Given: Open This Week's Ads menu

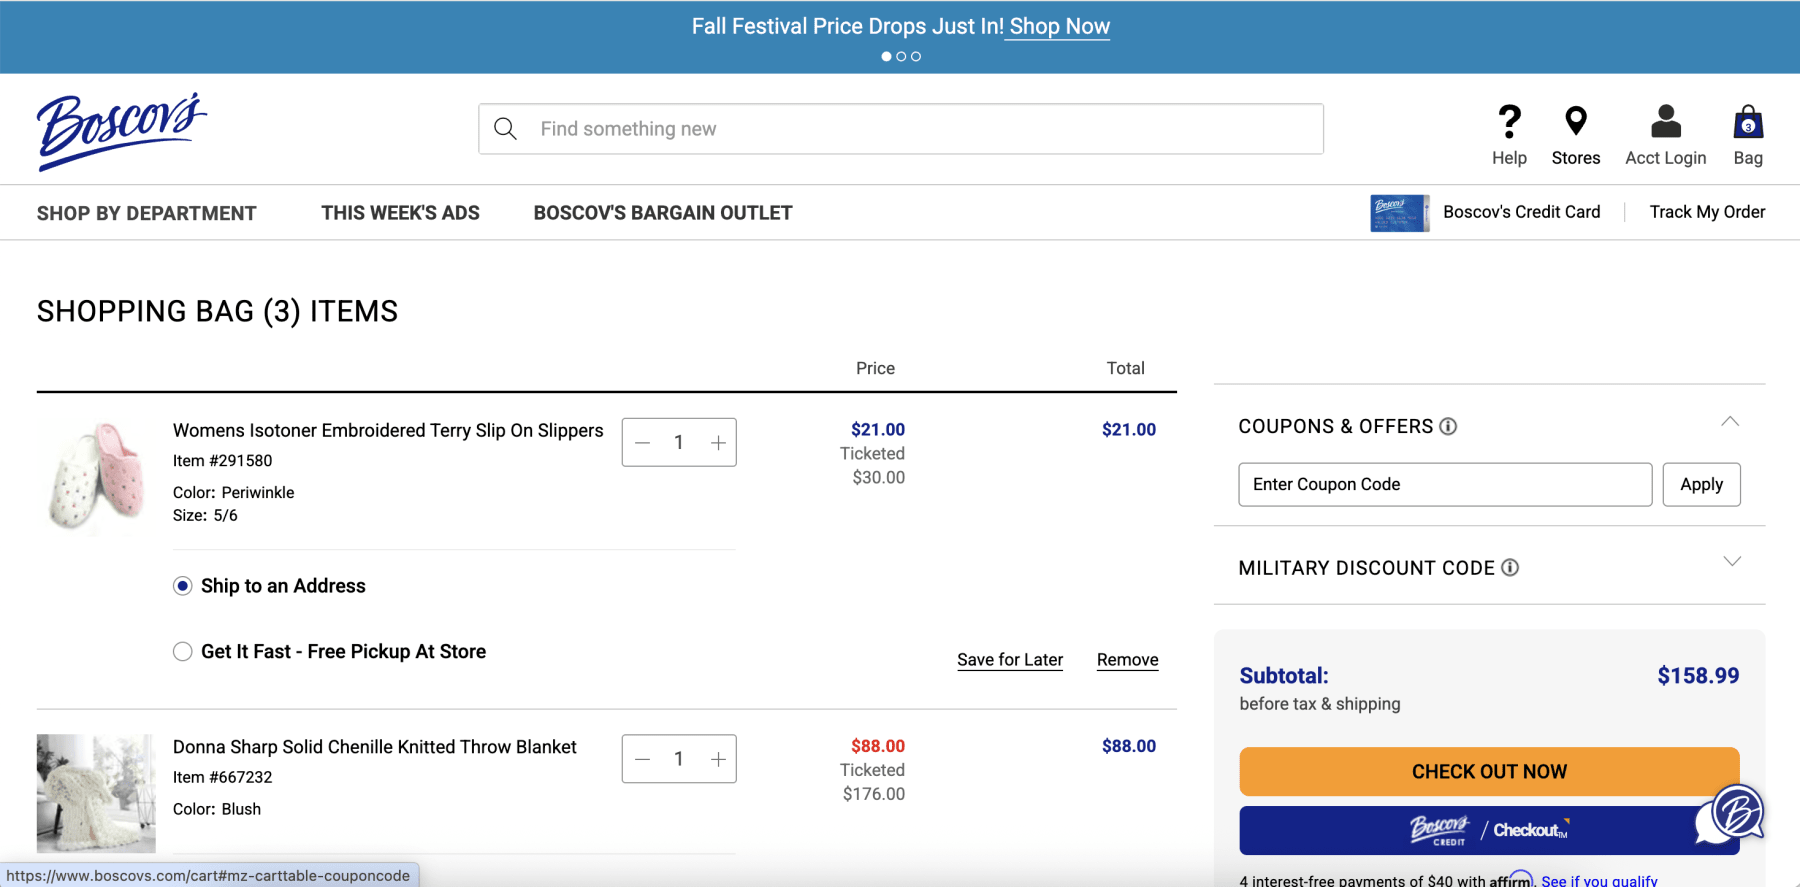Looking at the screenshot, I should pos(400,213).
